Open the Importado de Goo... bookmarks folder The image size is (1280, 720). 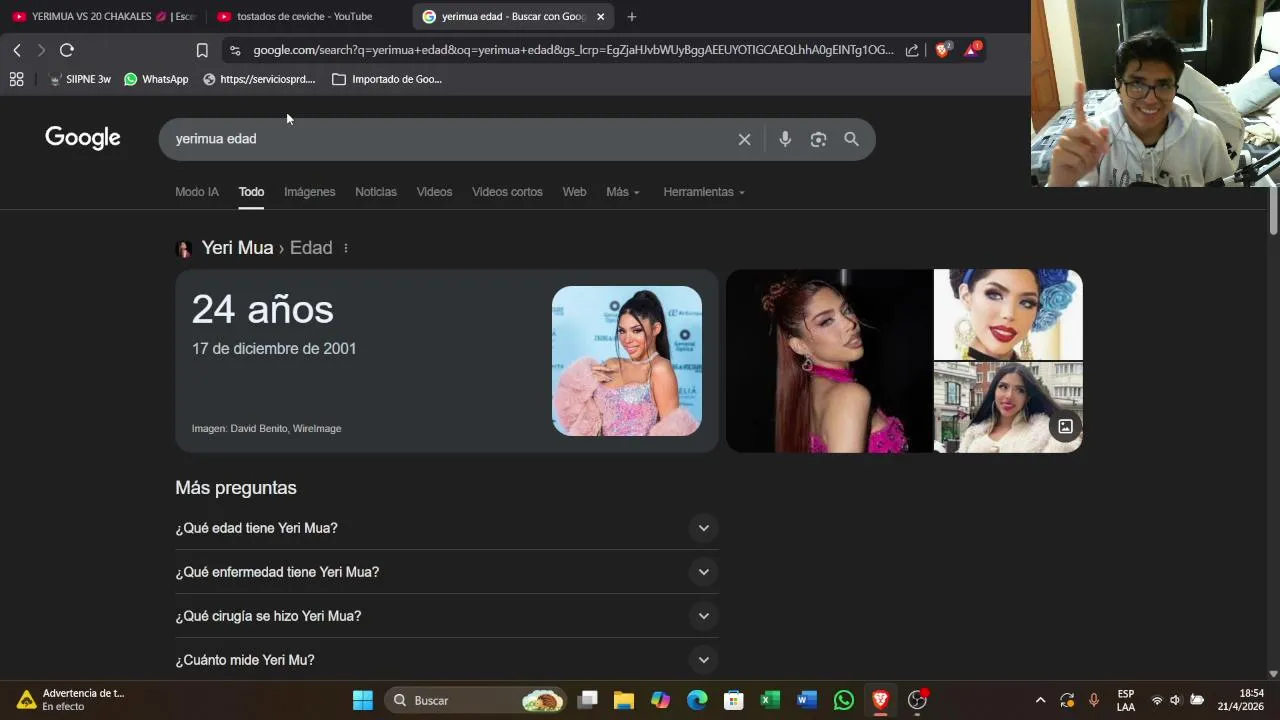pos(387,79)
